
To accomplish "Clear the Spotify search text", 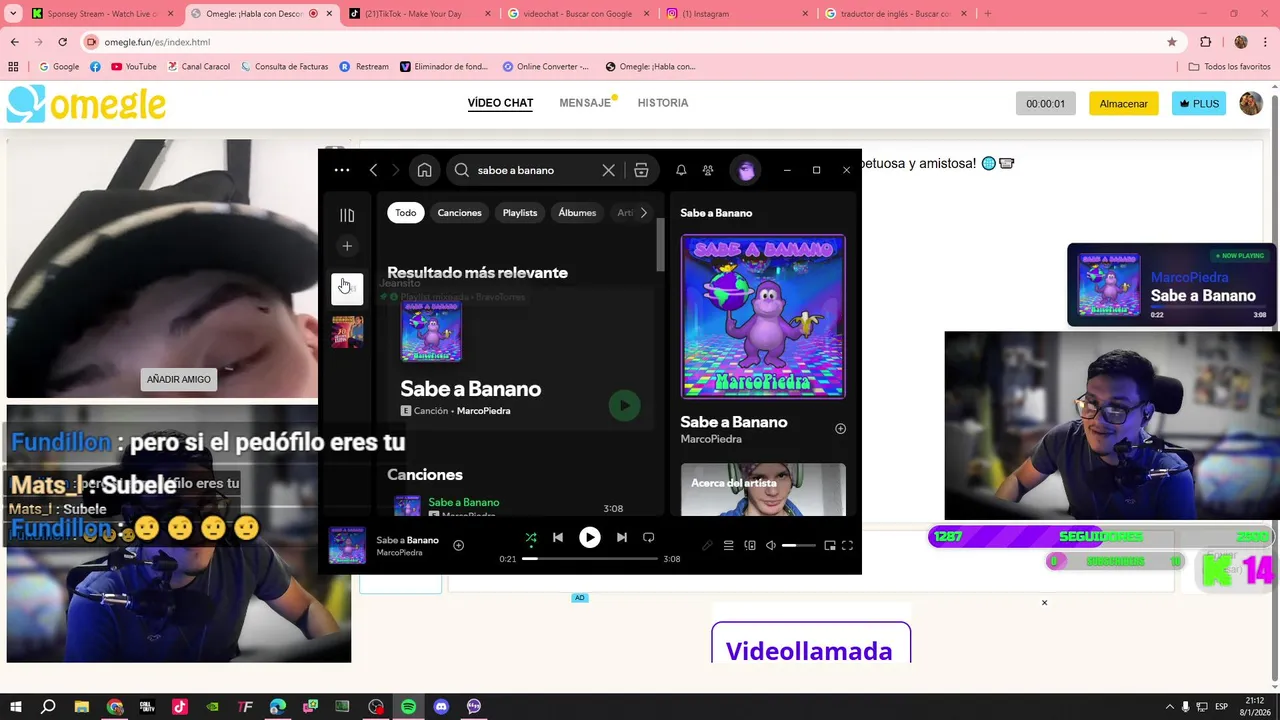I will click(608, 170).
